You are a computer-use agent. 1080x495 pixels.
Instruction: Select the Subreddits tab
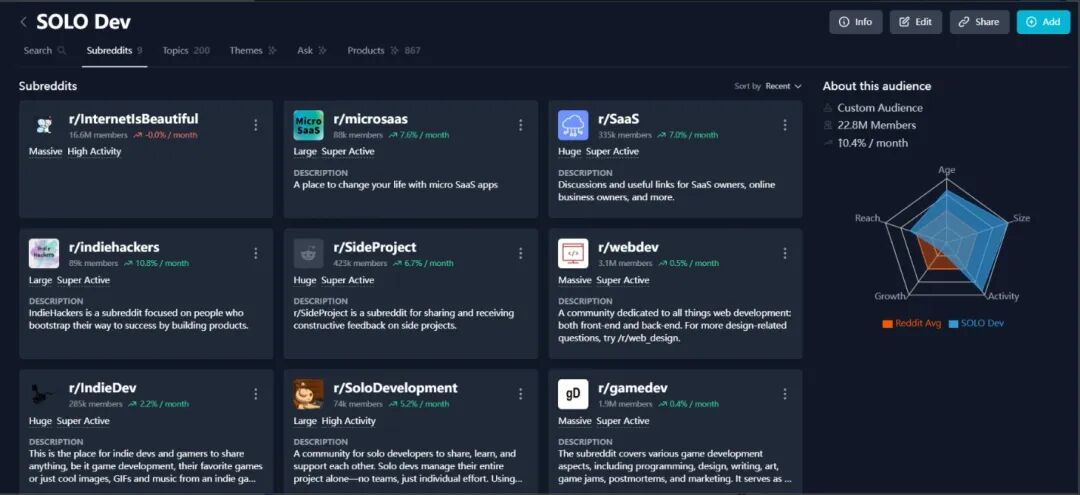click(114, 50)
